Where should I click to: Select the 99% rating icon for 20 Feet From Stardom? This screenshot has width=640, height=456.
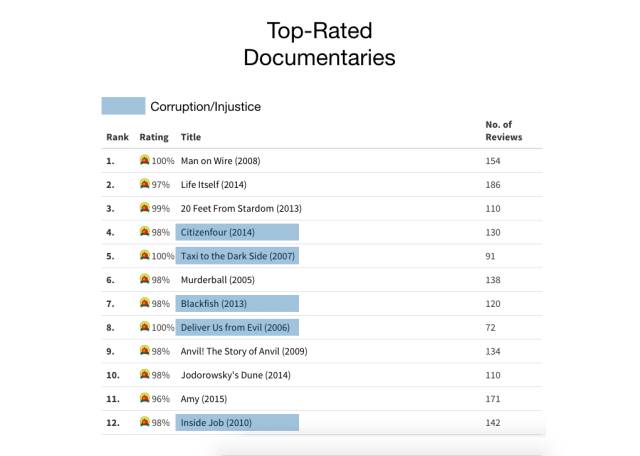[144, 207]
